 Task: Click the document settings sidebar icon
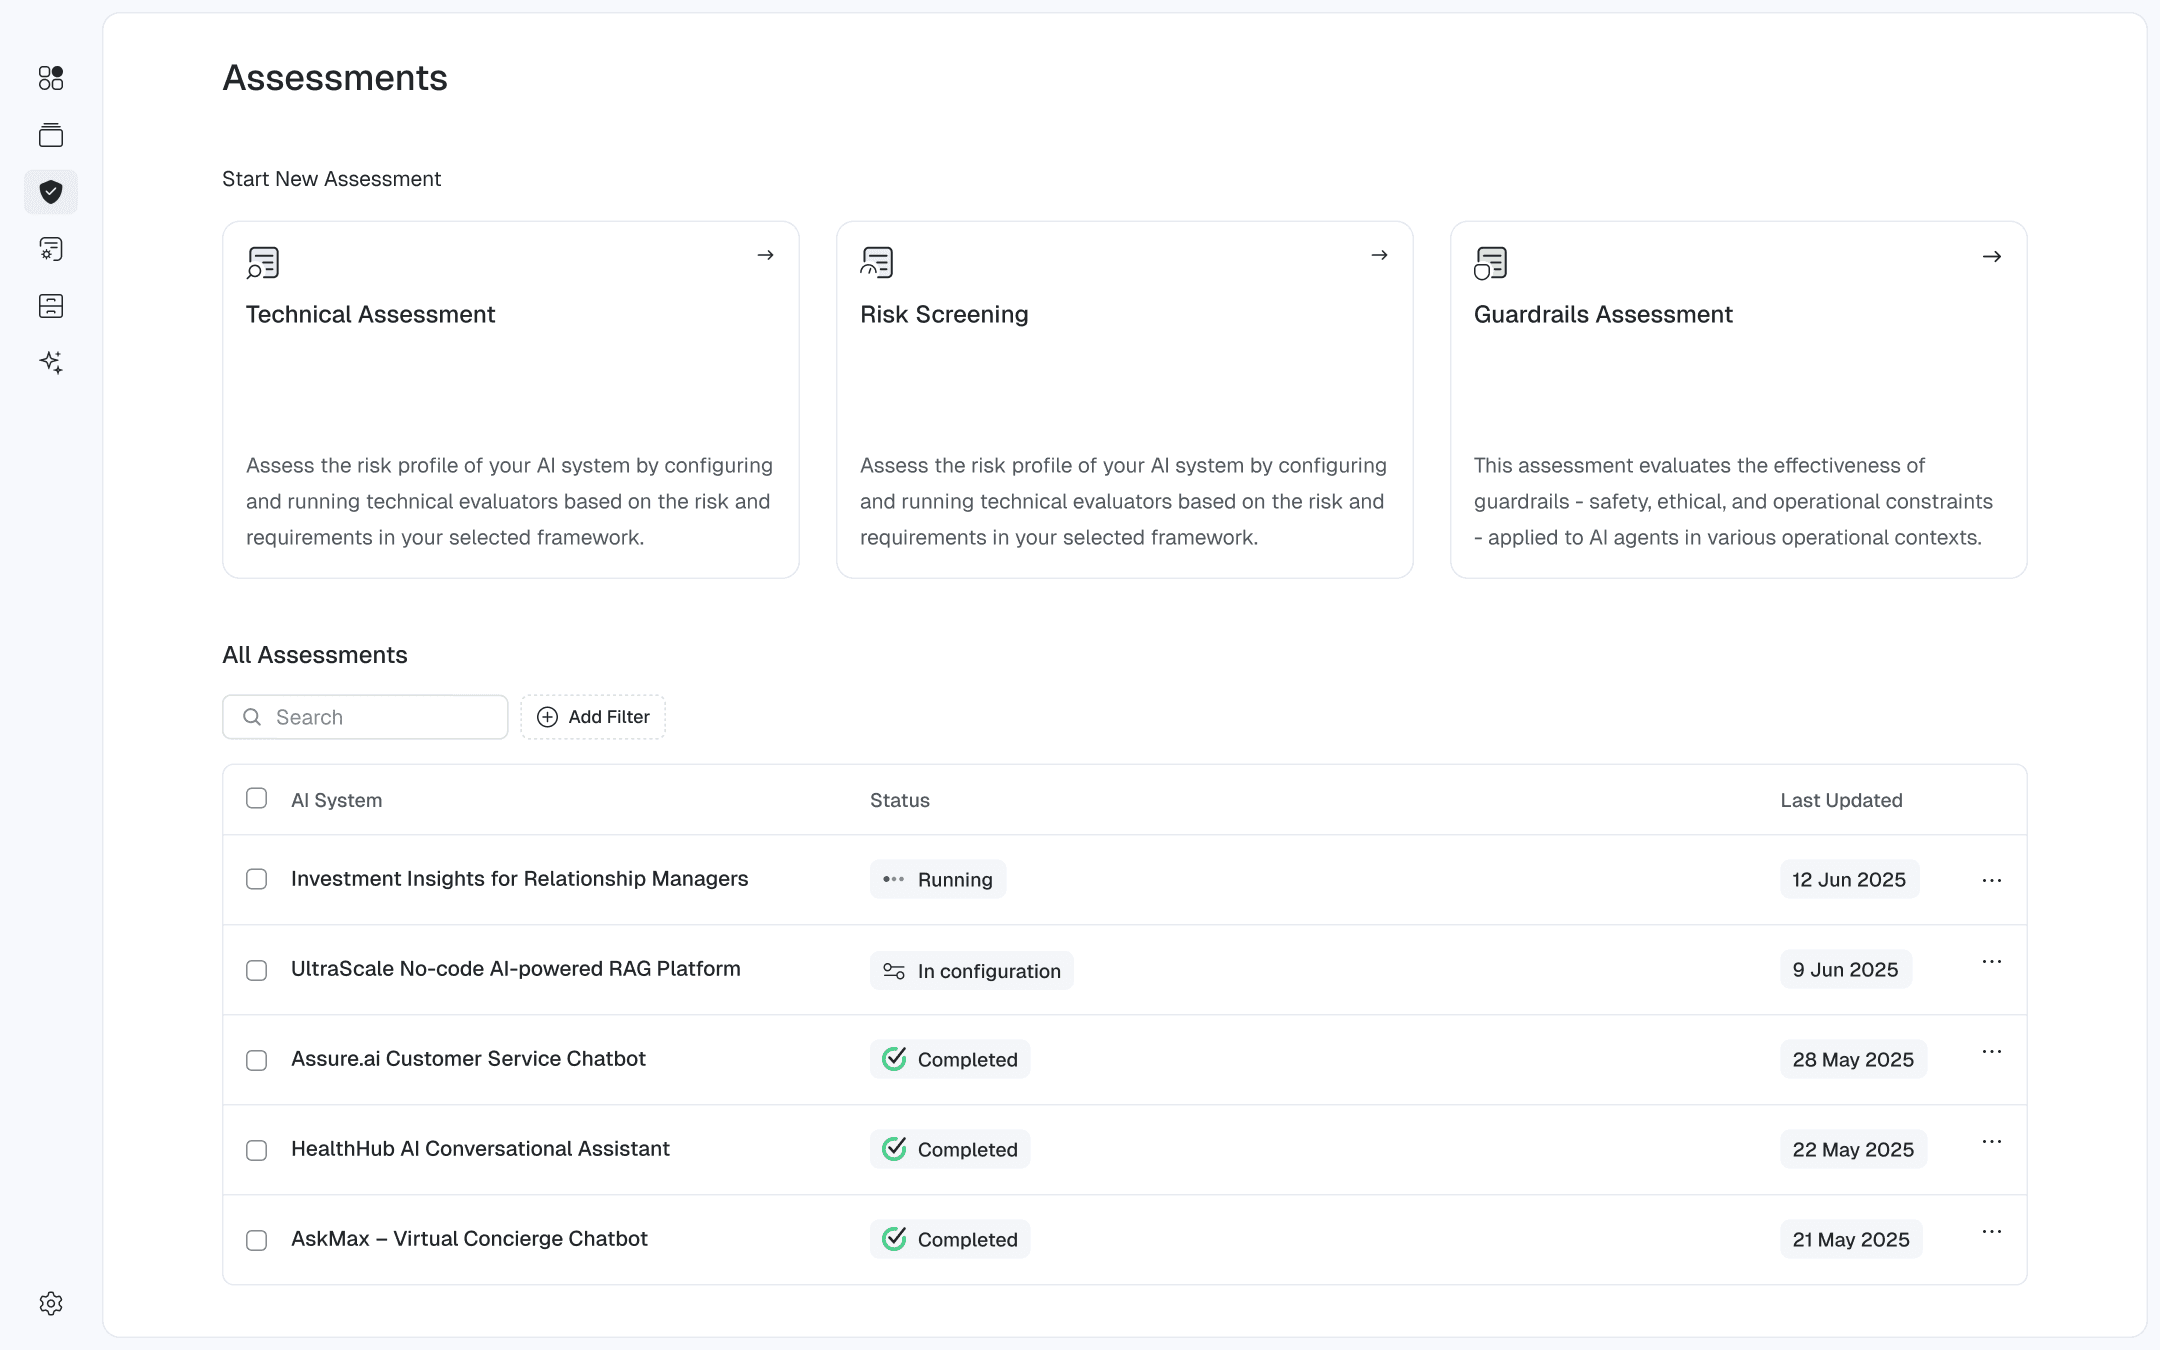tap(51, 249)
